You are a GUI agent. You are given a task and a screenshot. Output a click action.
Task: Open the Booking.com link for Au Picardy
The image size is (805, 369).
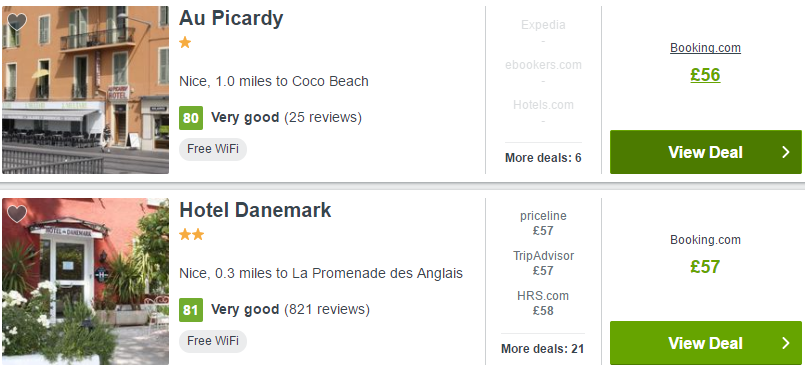(x=705, y=48)
